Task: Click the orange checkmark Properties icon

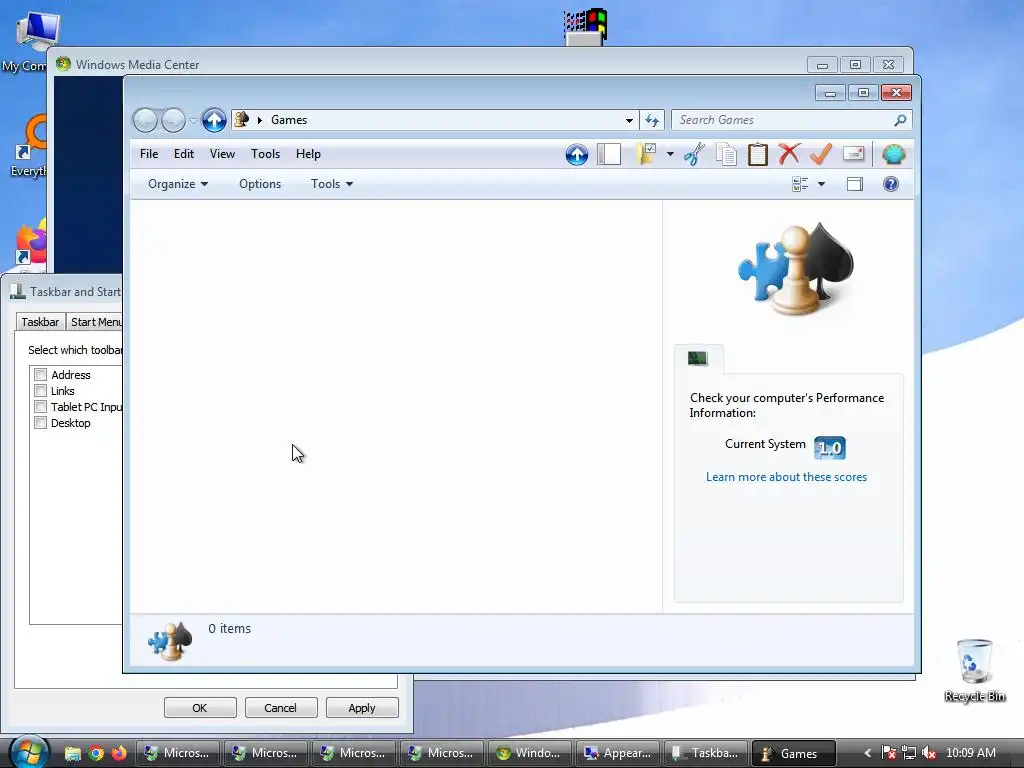Action: coord(821,154)
